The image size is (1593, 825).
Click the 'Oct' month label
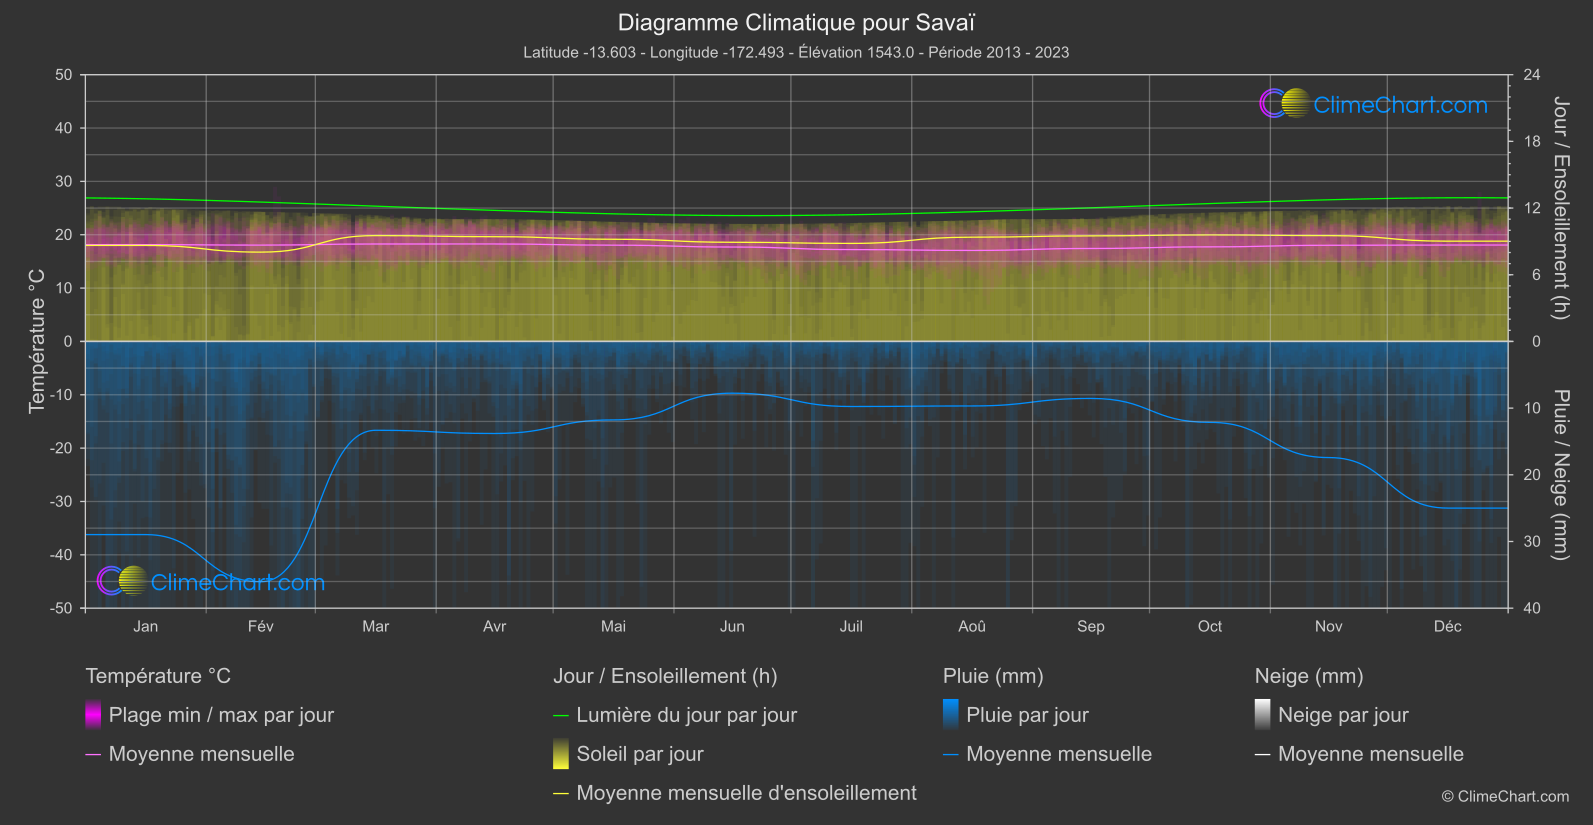[1210, 626]
